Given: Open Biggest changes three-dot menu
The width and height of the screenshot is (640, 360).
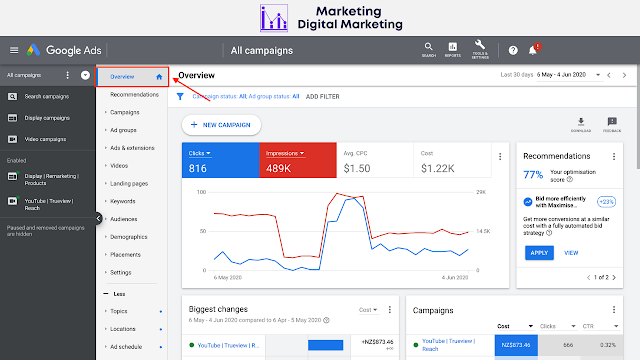Looking at the screenshot, I should click(x=390, y=310).
